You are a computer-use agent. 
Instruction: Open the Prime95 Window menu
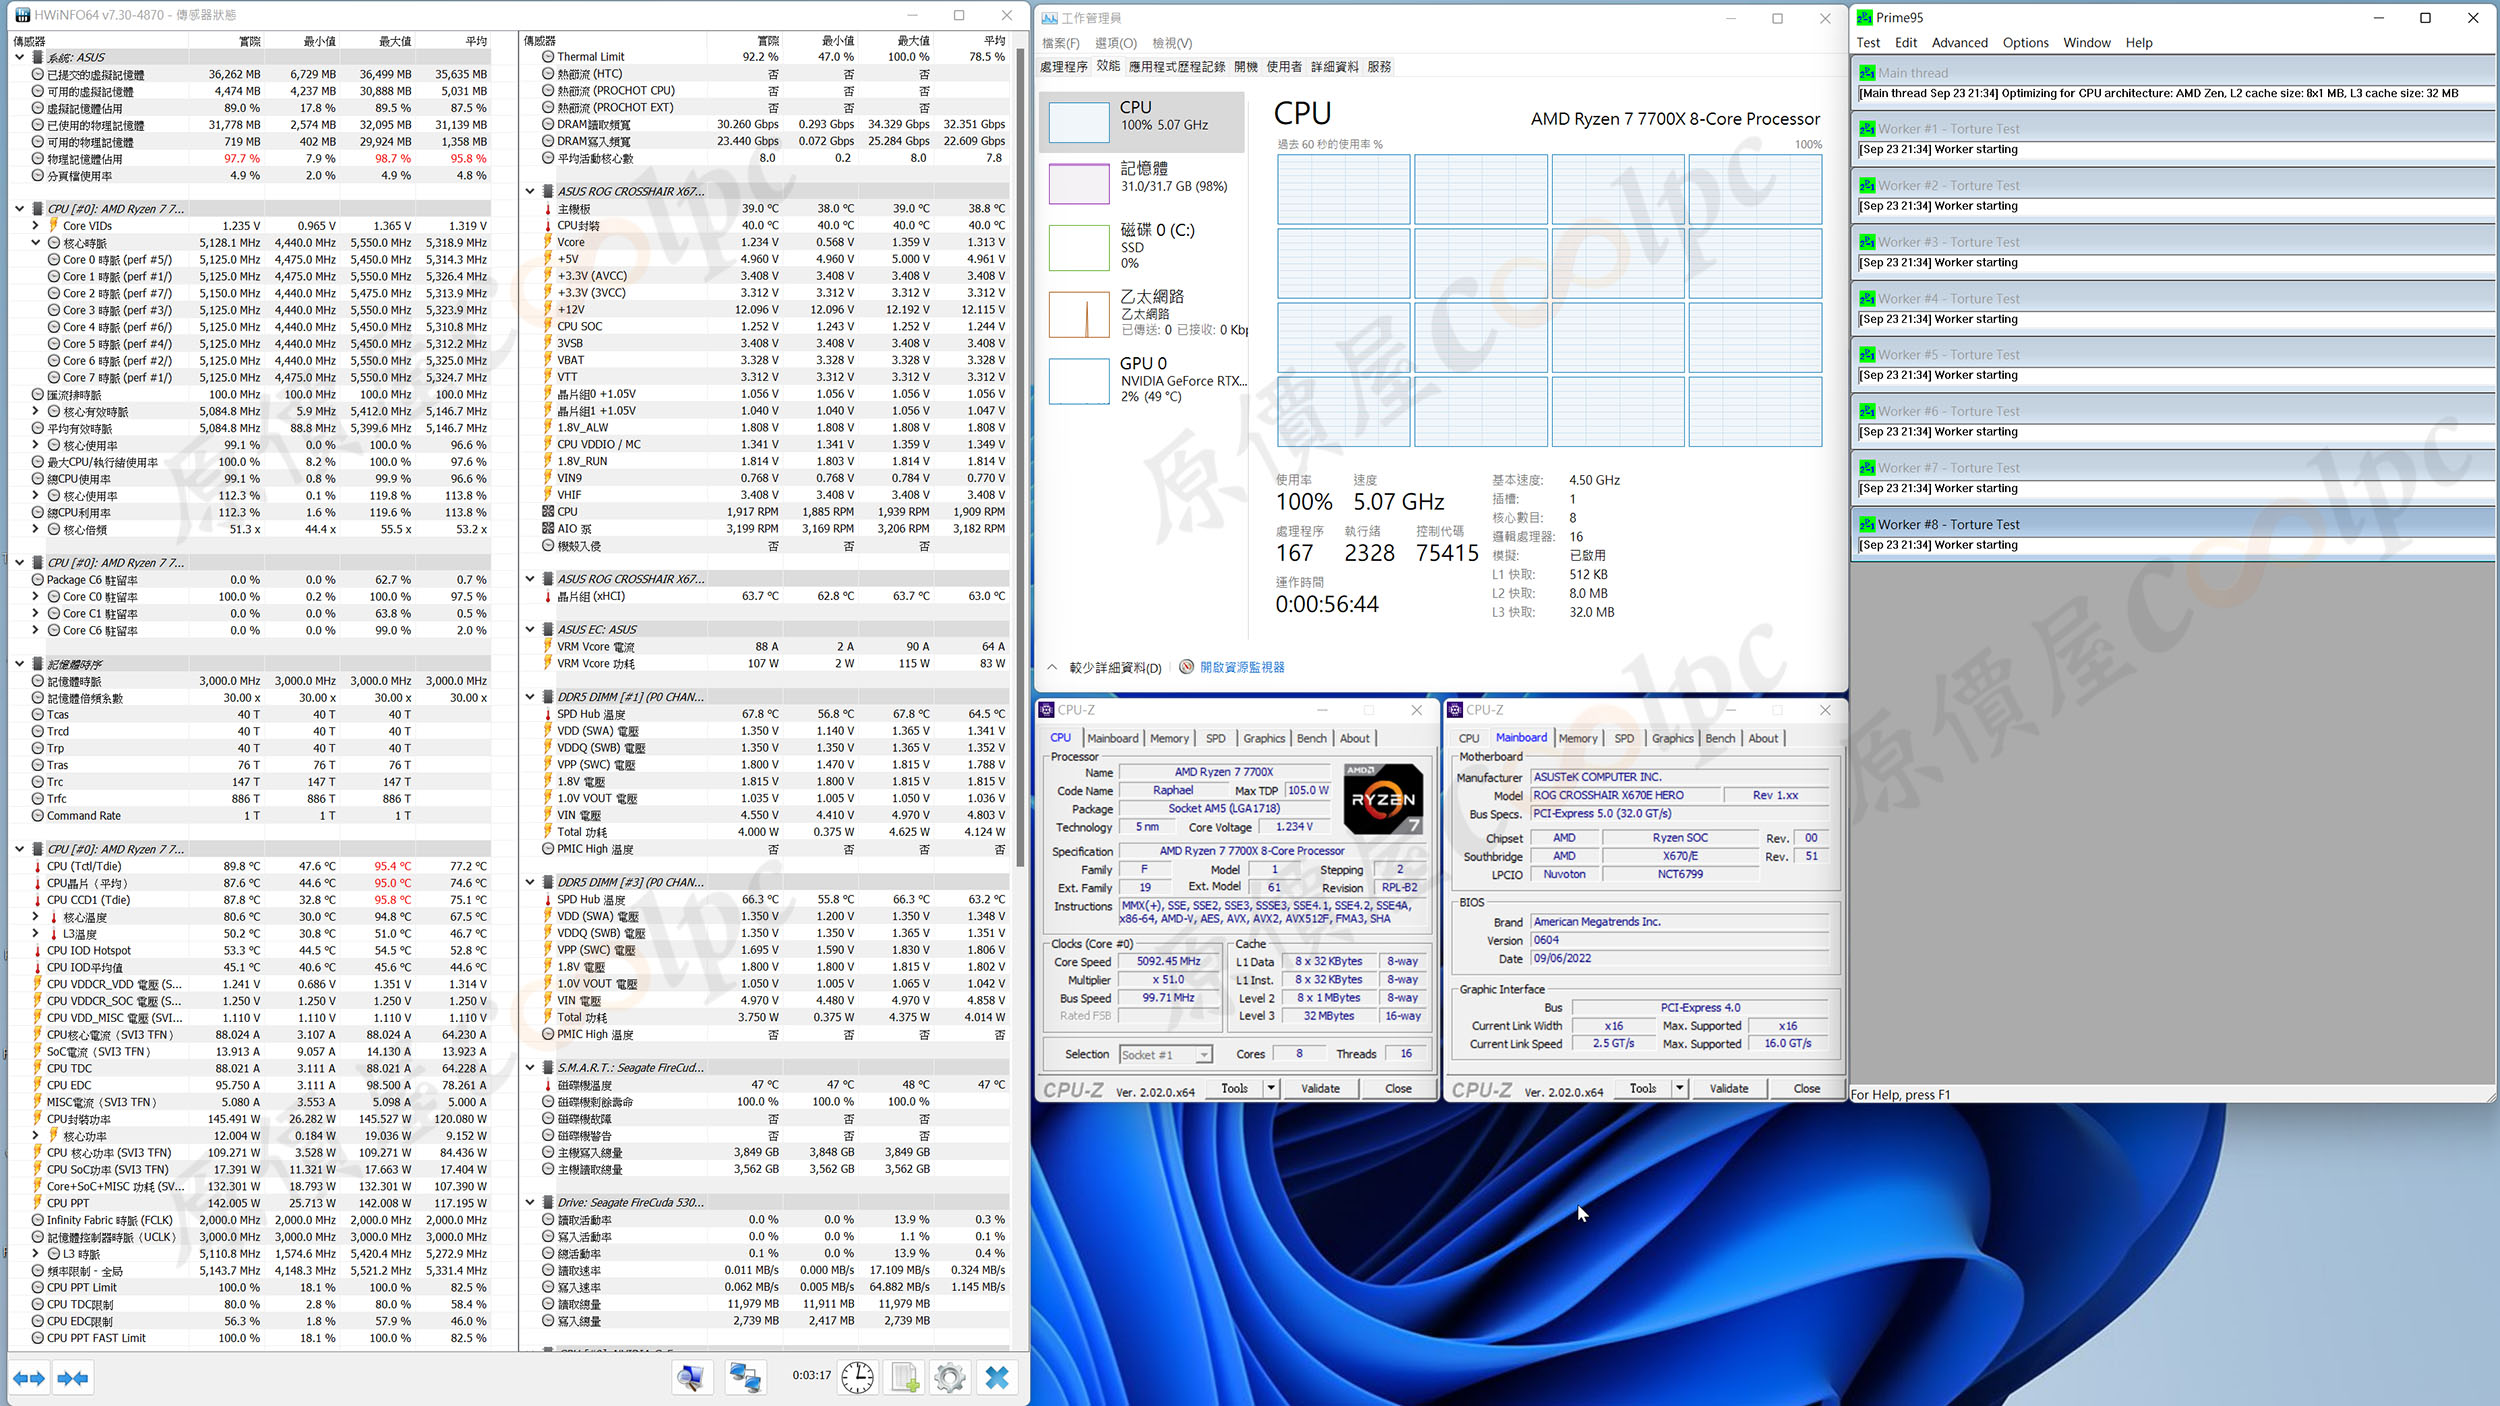pyautogui.click(x=2086, y=43)
